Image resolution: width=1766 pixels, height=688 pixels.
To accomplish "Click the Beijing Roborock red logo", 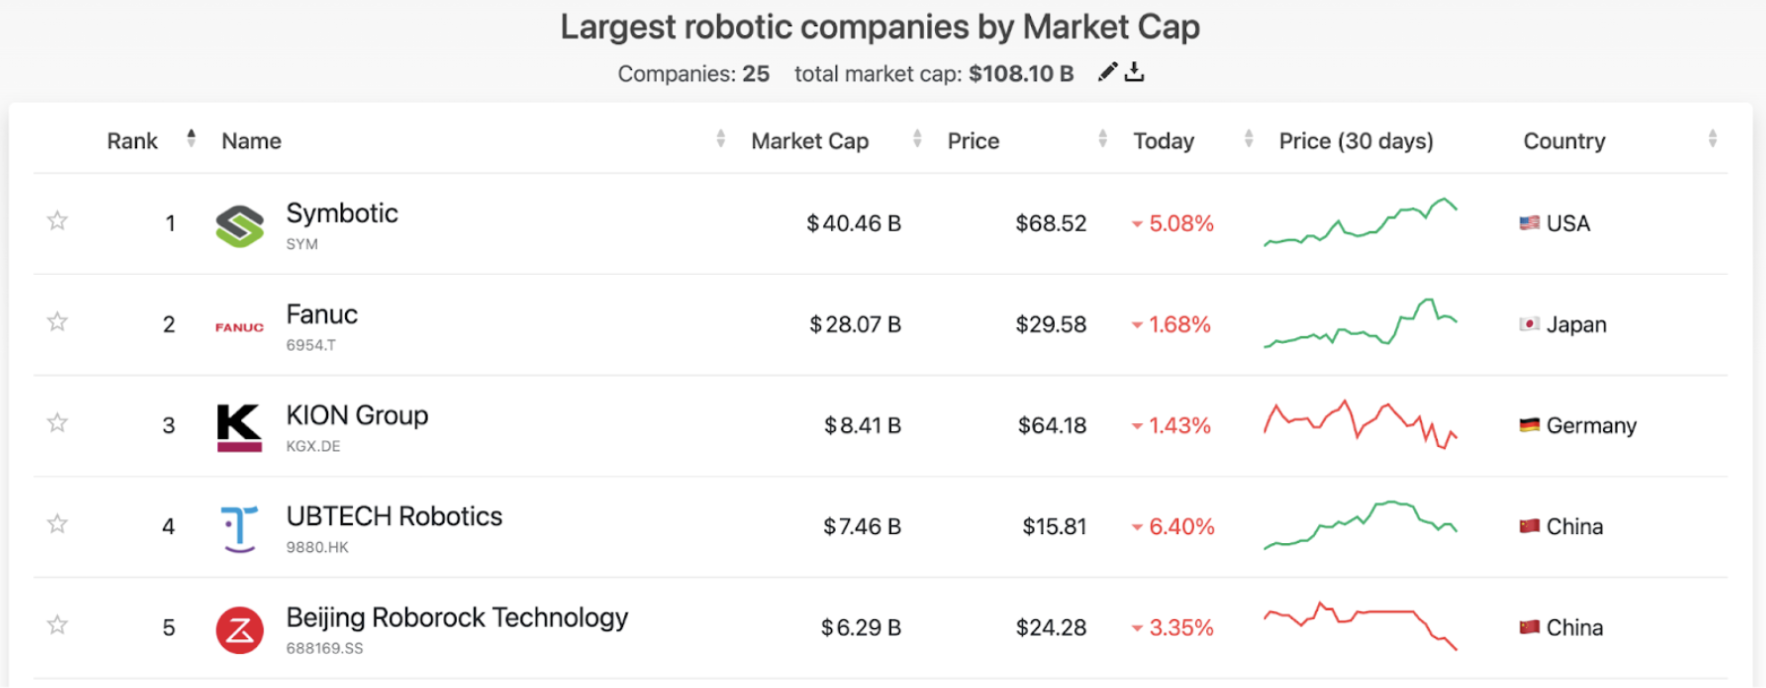I will [x=240, y=629].
